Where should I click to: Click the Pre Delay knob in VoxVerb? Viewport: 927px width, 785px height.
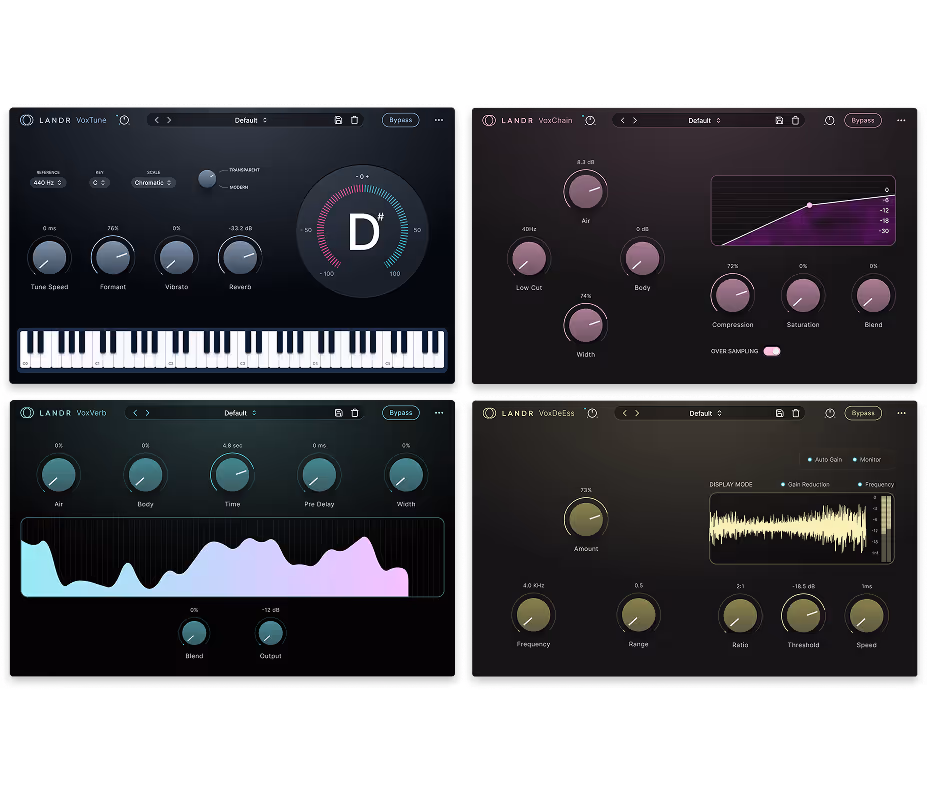point(319,475)
